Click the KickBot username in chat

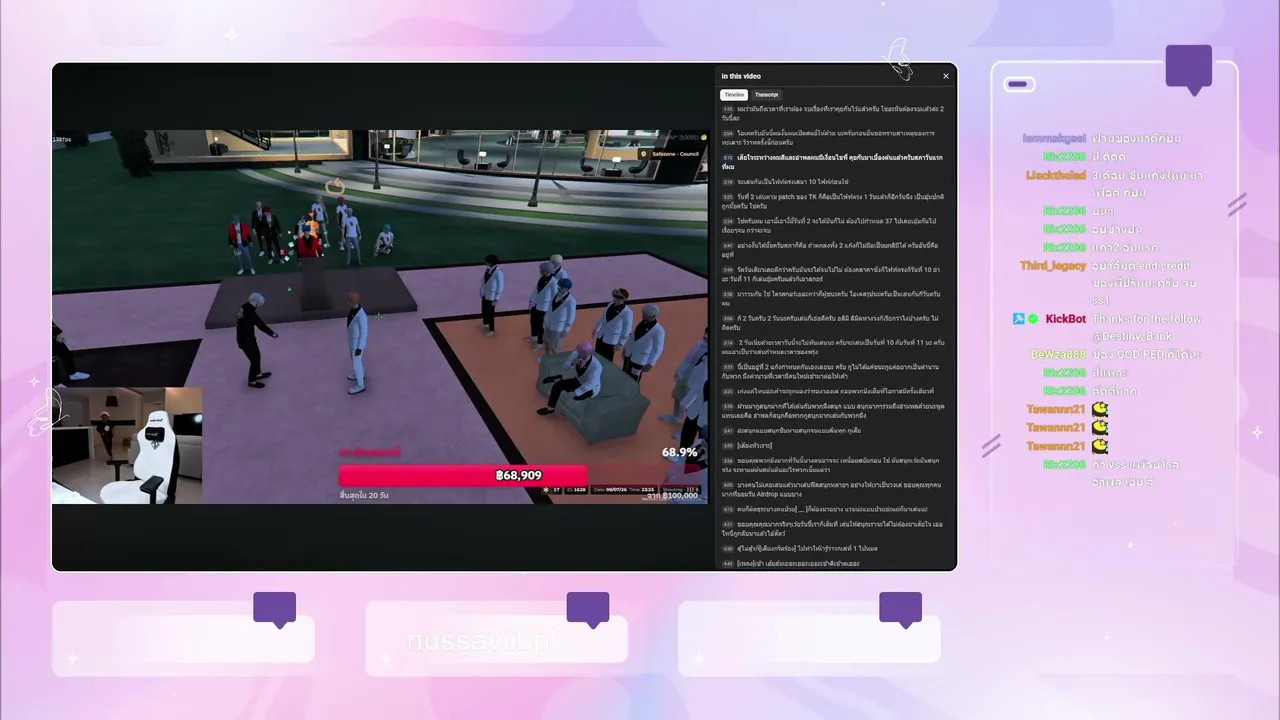(1065, 319)
